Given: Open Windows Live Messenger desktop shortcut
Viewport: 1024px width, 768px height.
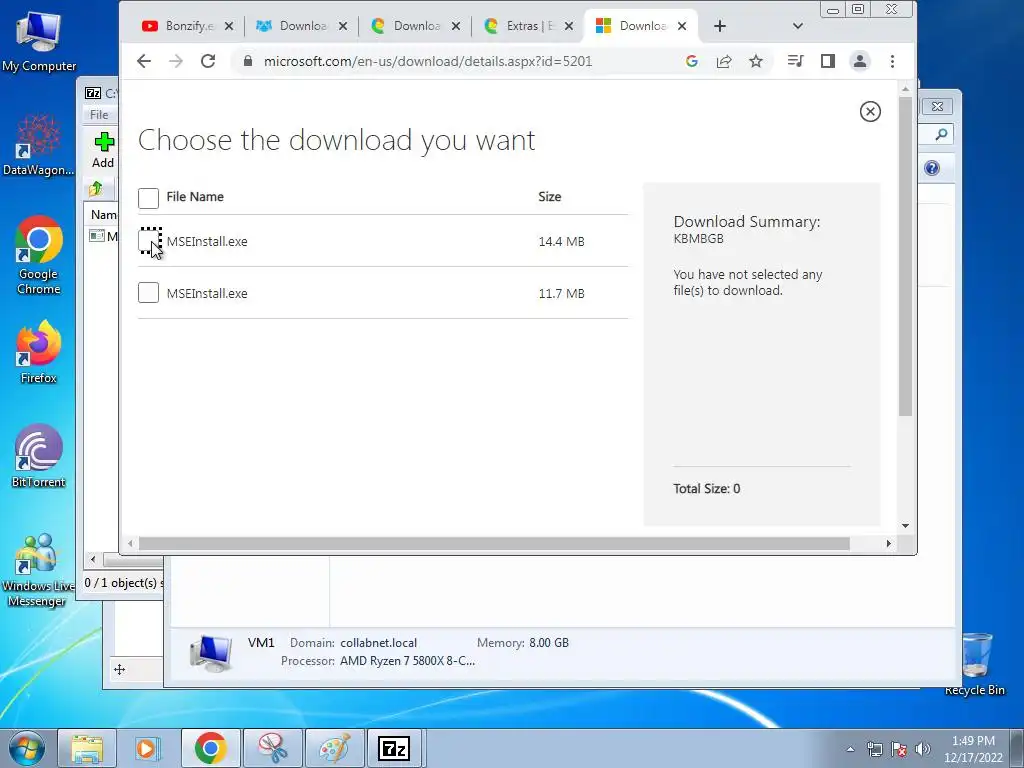Looking at the screenshot, I should 39,571.
